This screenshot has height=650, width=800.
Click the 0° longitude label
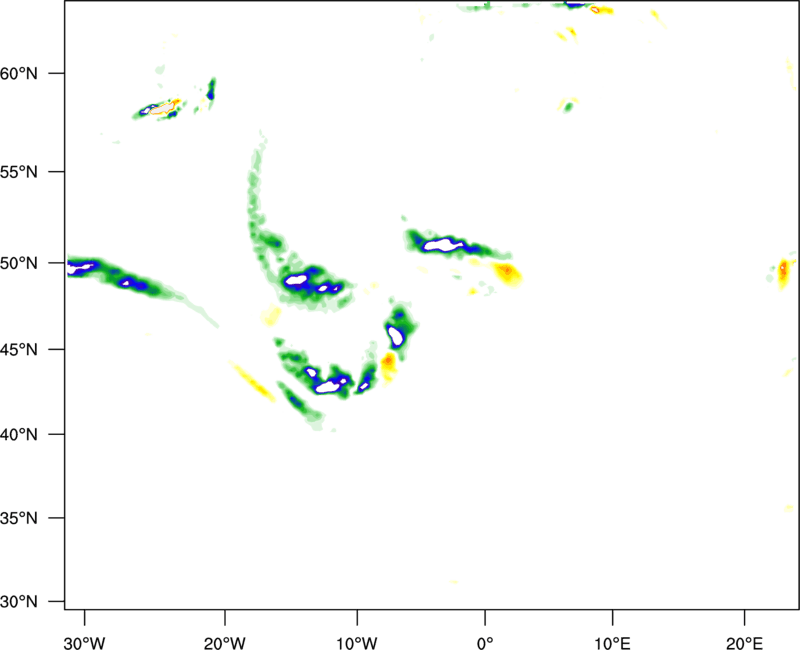tap(485, 643)
